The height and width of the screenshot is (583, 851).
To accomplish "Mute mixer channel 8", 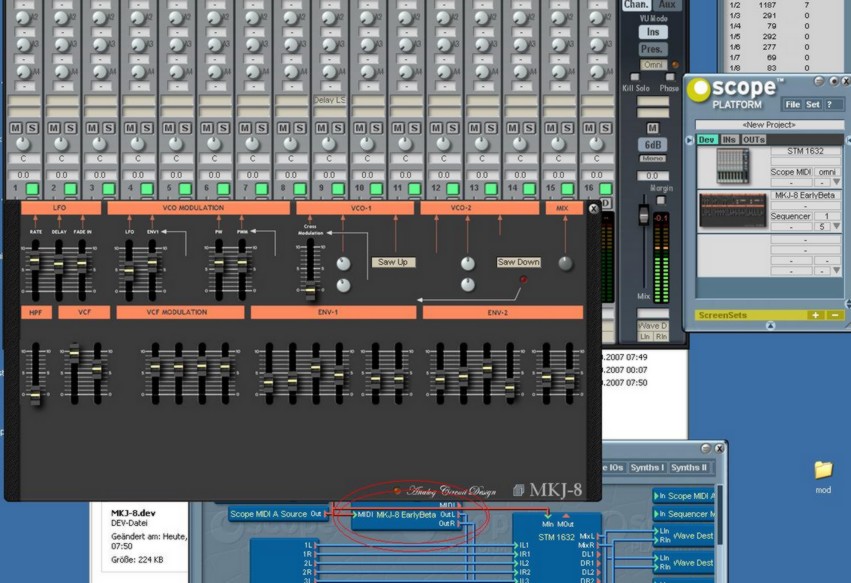I will point(283,128).
